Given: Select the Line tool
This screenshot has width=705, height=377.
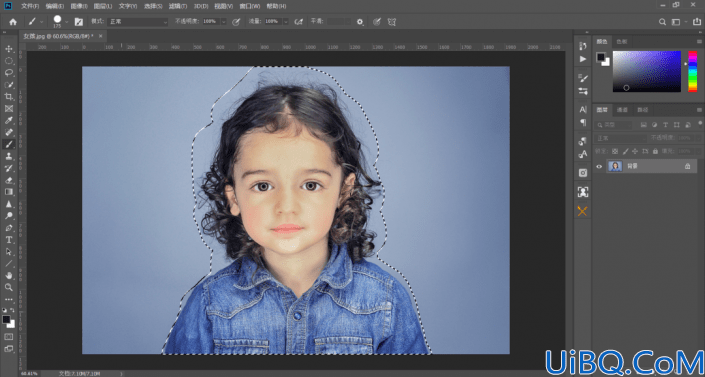Looking at the screenshot, I should (x=9, y=263).
